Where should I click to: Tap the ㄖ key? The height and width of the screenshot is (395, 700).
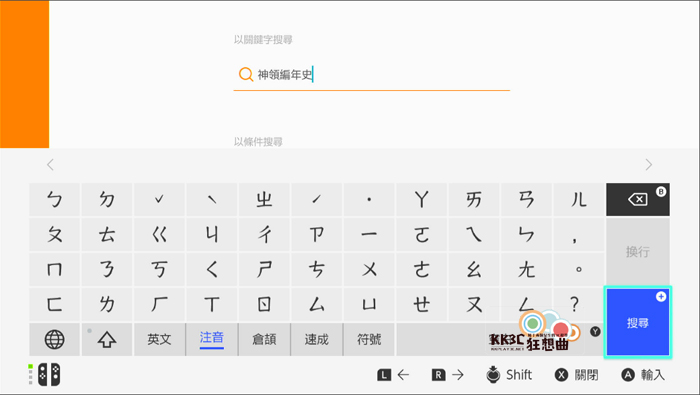[264, 304]
